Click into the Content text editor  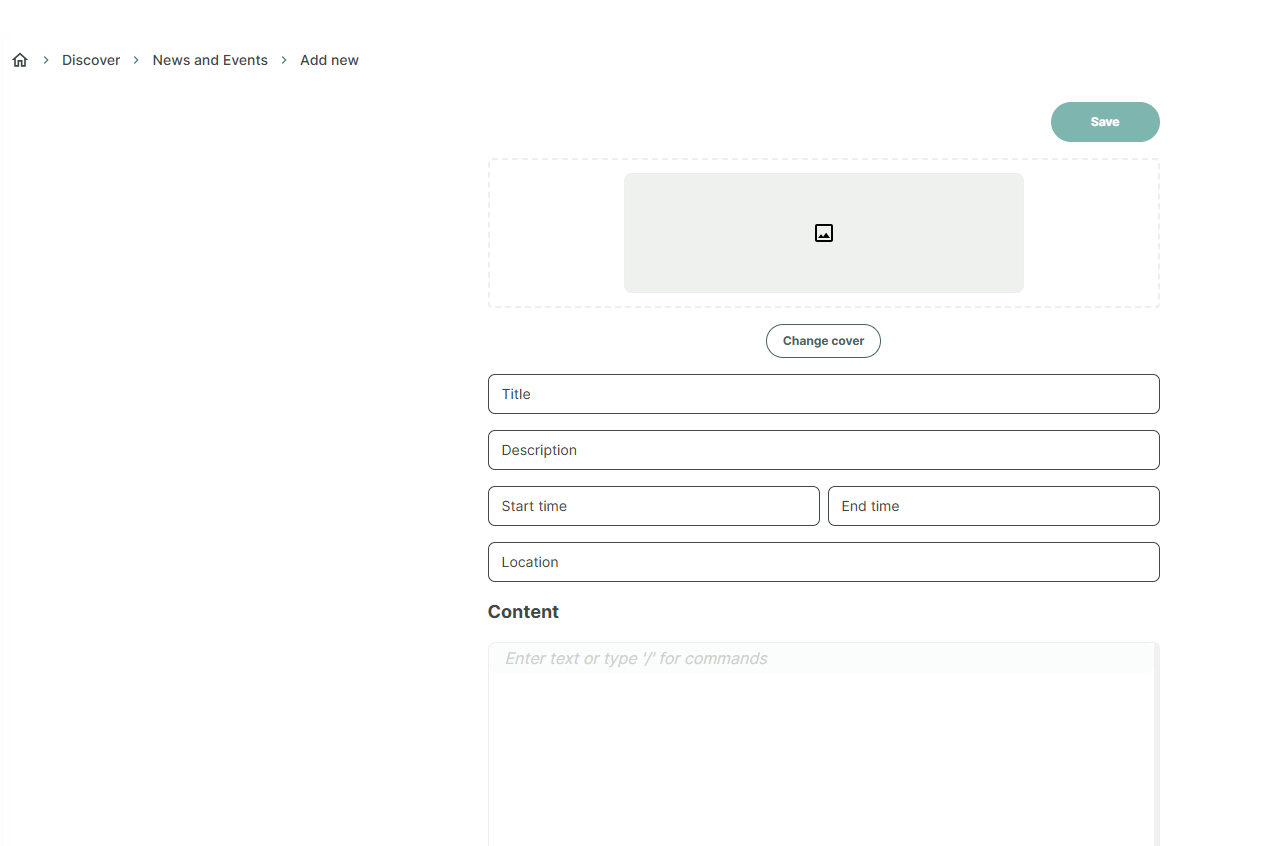click(x=822, y=744)
